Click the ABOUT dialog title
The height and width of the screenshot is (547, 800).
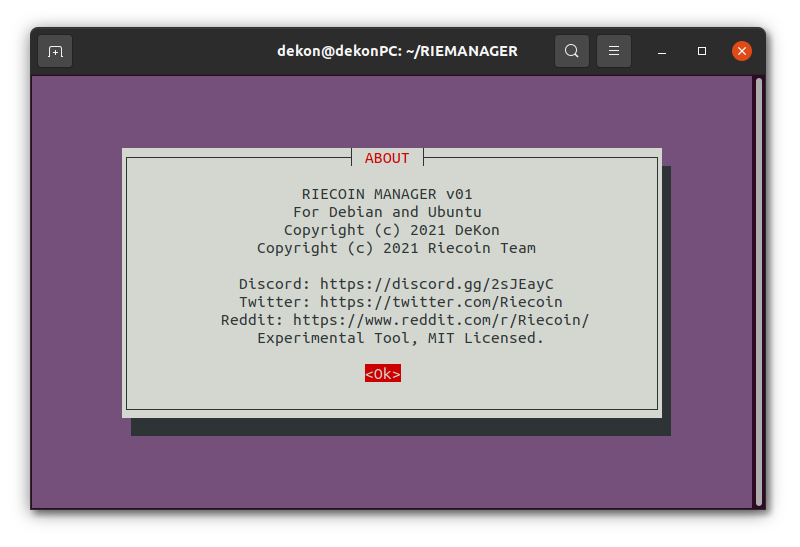(387, 158)
